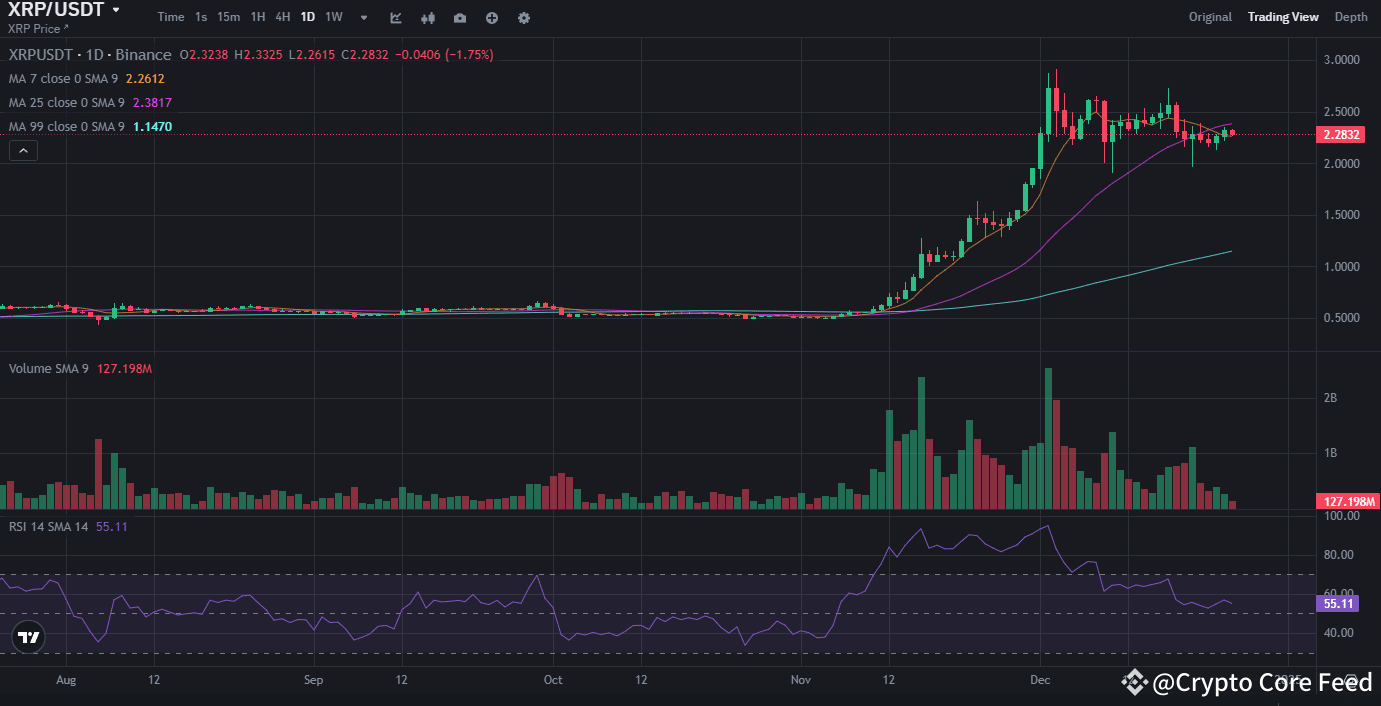Image resolution: width=1381 pixels, height=706 pixels.
Task: Click the current price tag 2.2832 on axis
Action: [x=1340, y=135]
